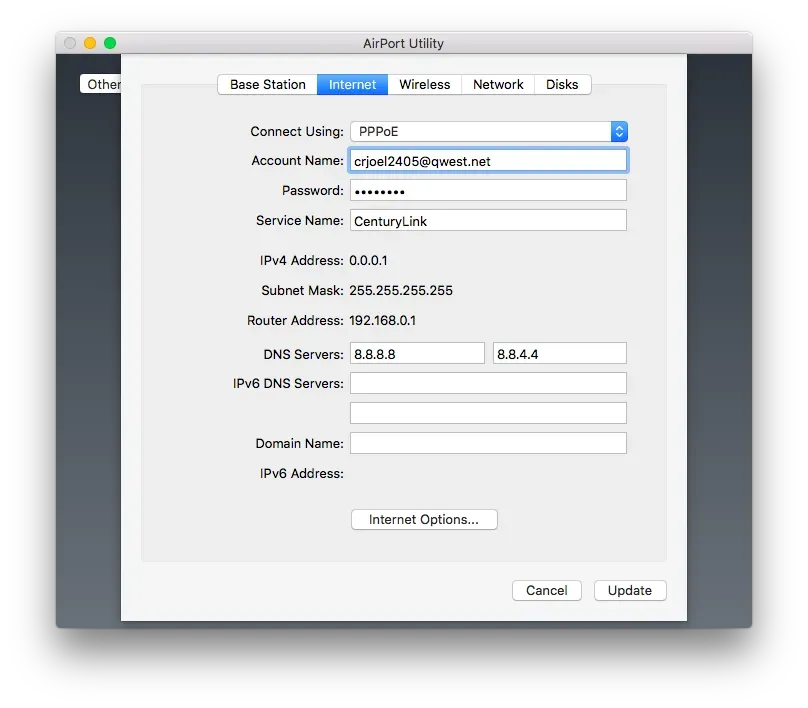Screen dimensions: 808x708
Task: Select the Network tab
Action: (x=497, y=84)
